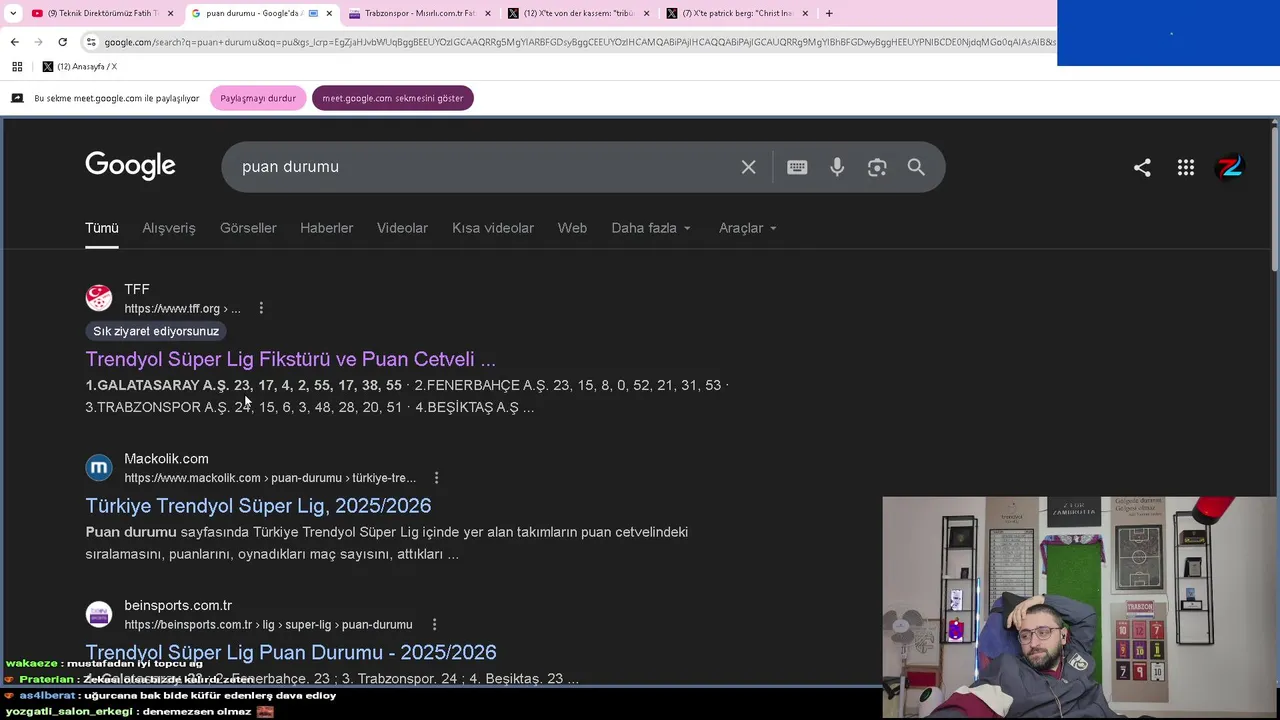Switch to the YouTube Teknik Direktörümüz tab
Viewport: 1280px width, 720px height.
103,13
